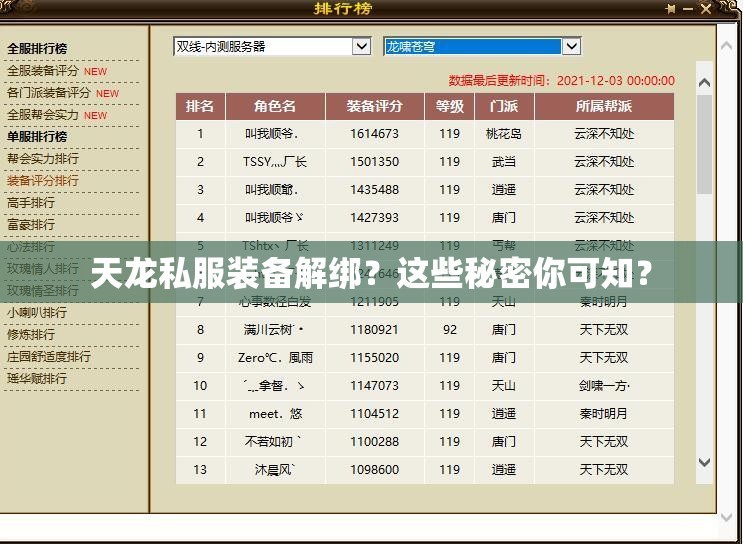Expand the 龙啸苍穹 dropdown list
The height and width of the screenshot is (544, 743).
[x=571, y=46]
